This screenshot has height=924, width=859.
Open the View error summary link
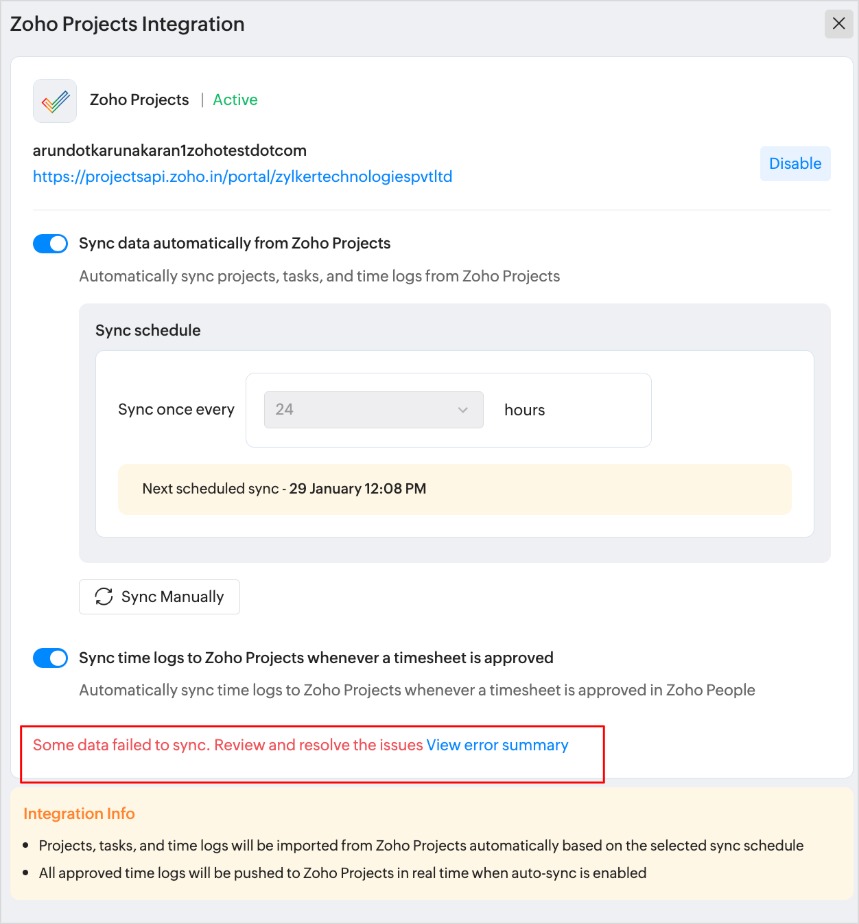click(x=497, y=745)
